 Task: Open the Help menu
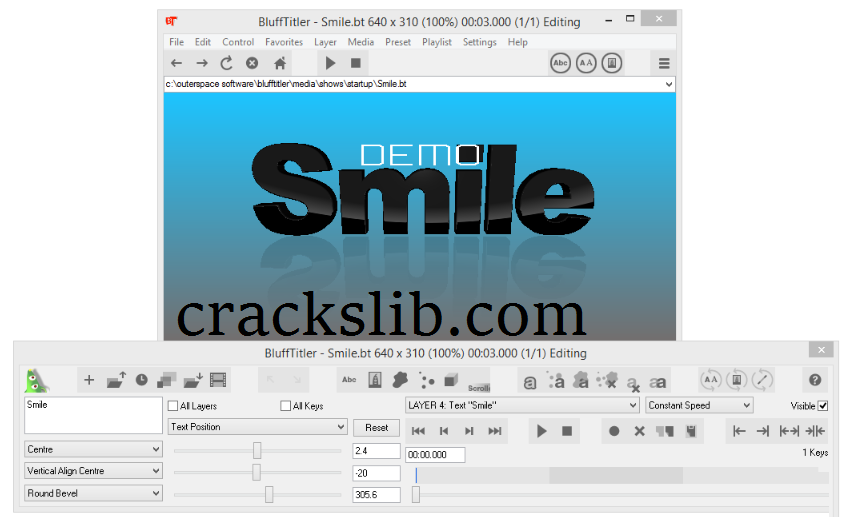518,42
